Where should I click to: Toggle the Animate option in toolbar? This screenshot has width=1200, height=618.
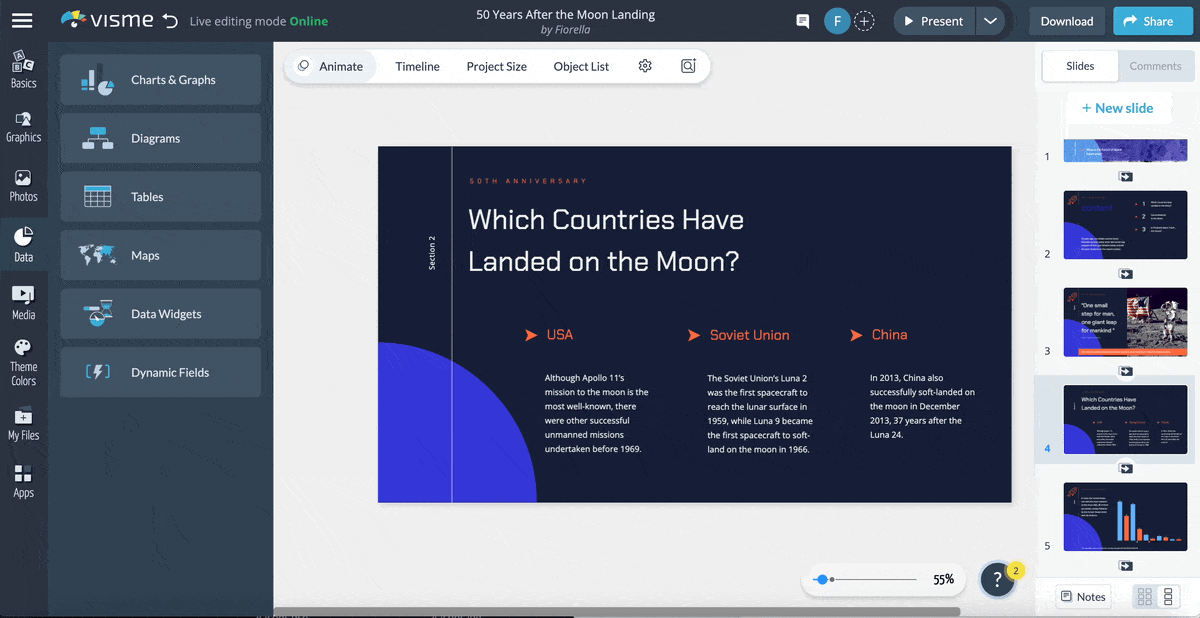(331, 66)
